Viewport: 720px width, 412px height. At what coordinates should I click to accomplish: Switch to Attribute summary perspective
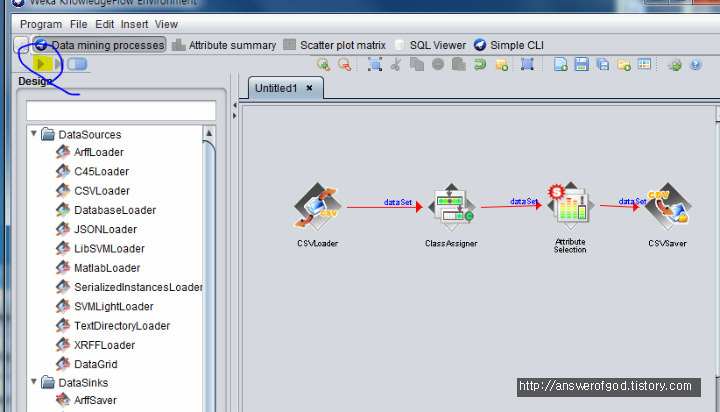pyautogui.click(x=224, y=45)
